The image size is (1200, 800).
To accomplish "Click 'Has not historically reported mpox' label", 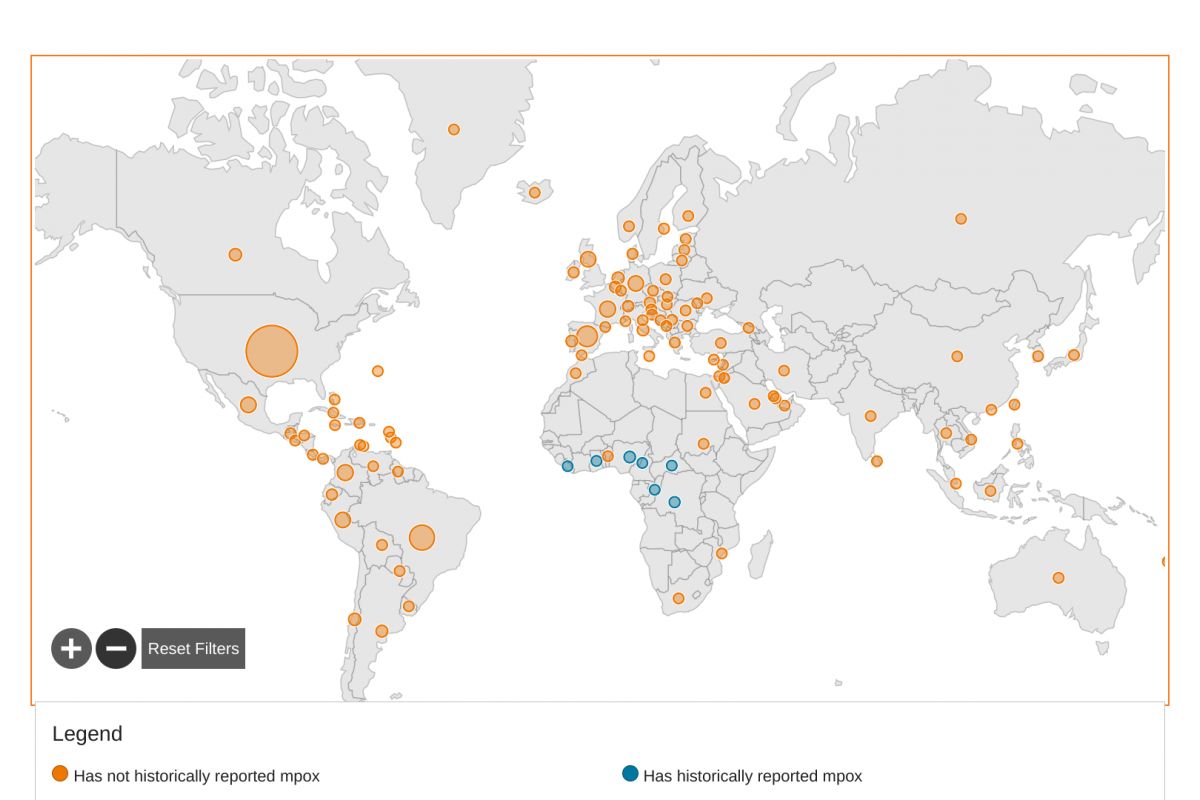I will click(196, 776).
